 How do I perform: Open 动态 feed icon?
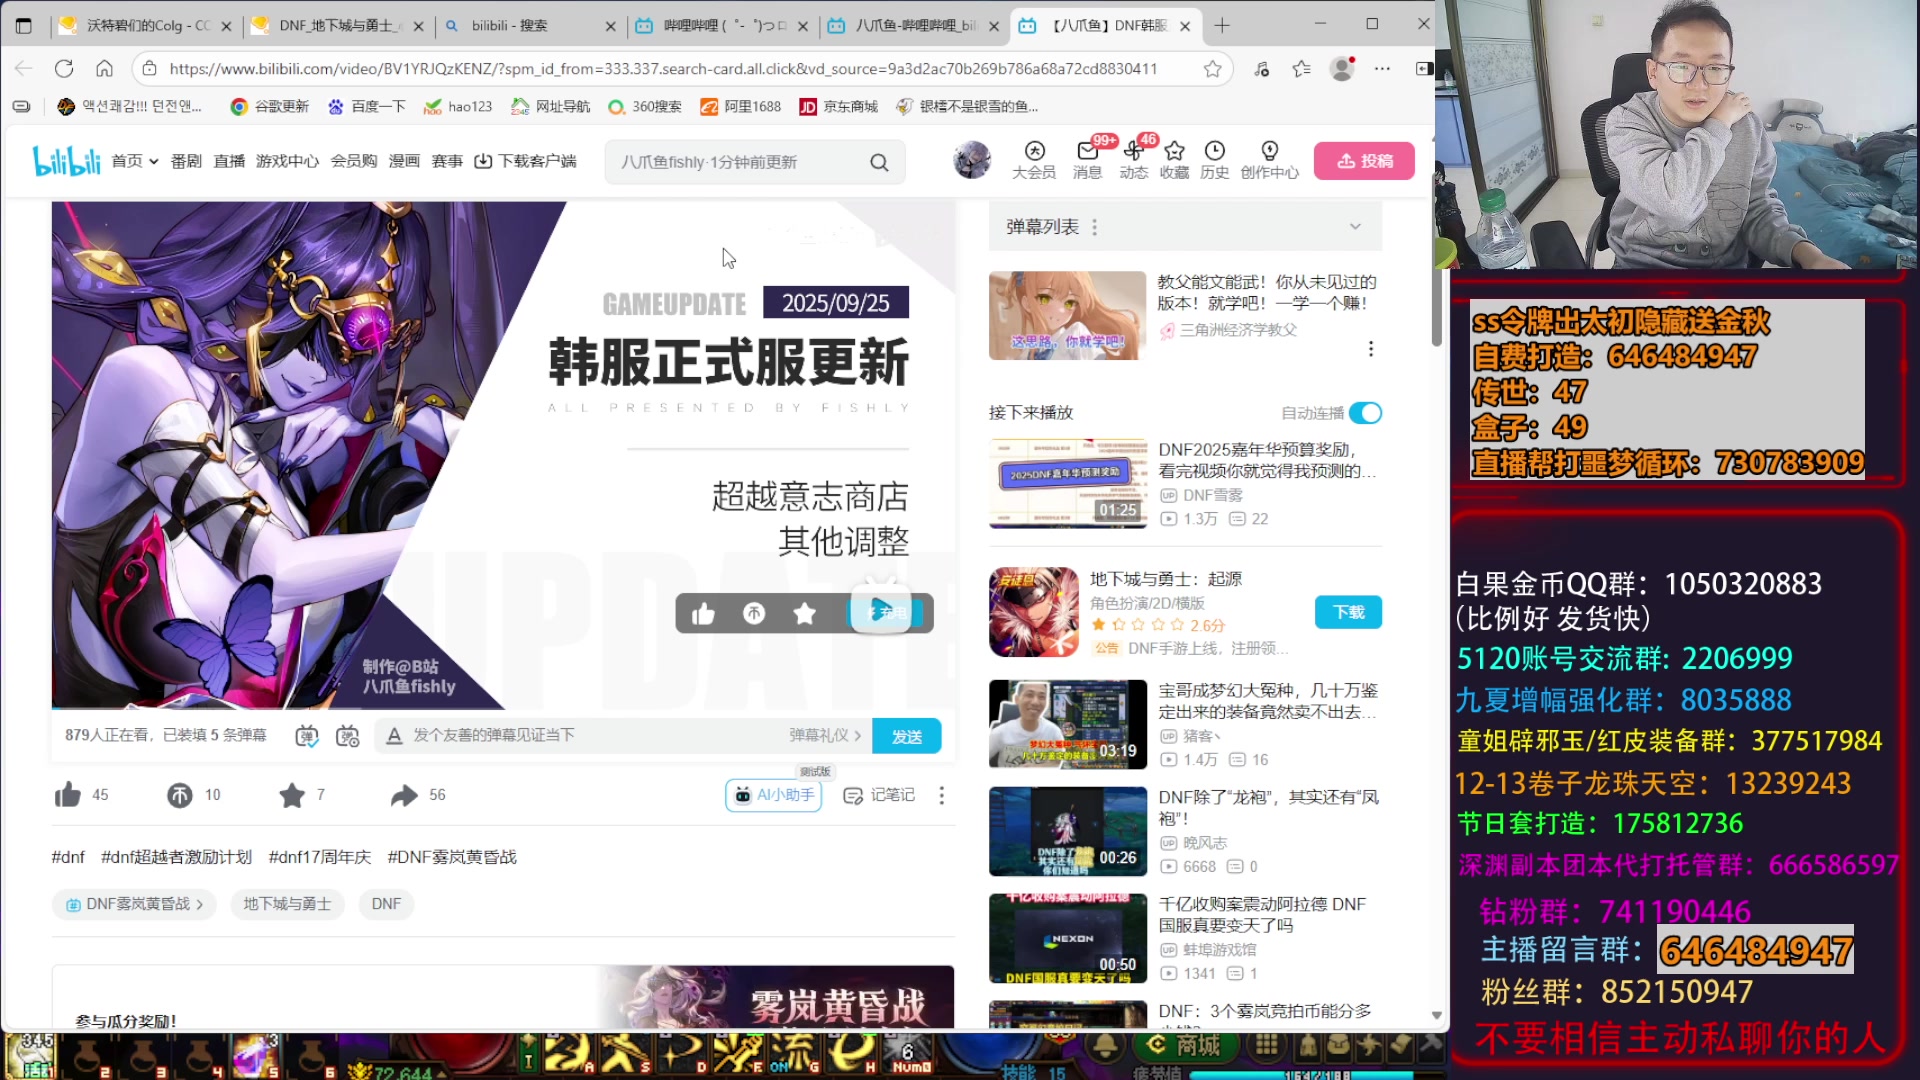pos(1133,160)
